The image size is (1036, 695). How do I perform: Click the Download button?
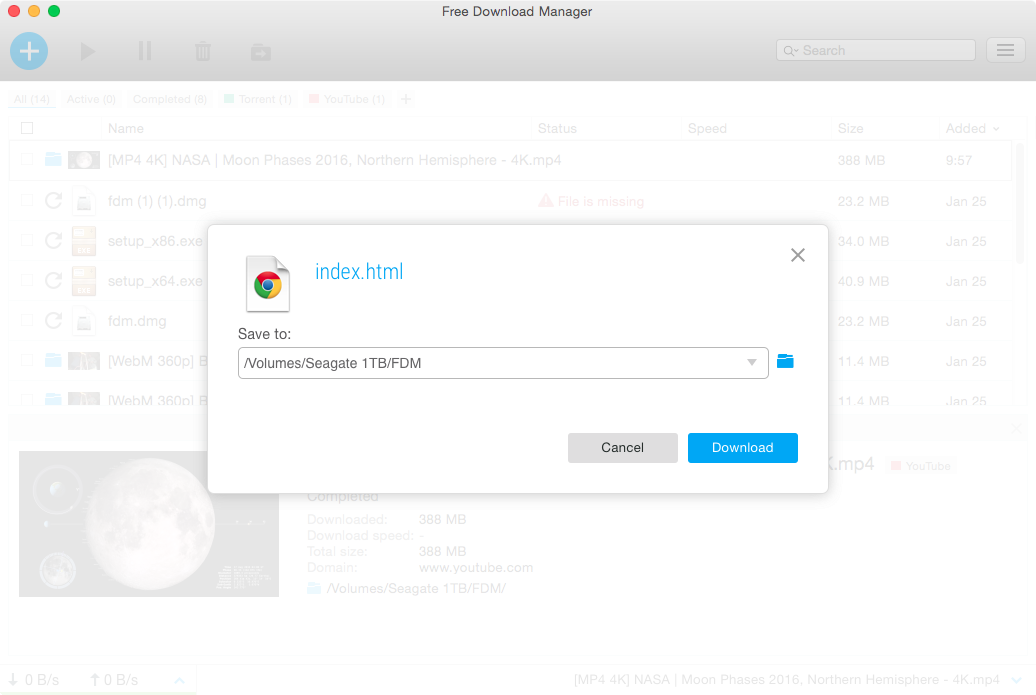pos(743,448)
